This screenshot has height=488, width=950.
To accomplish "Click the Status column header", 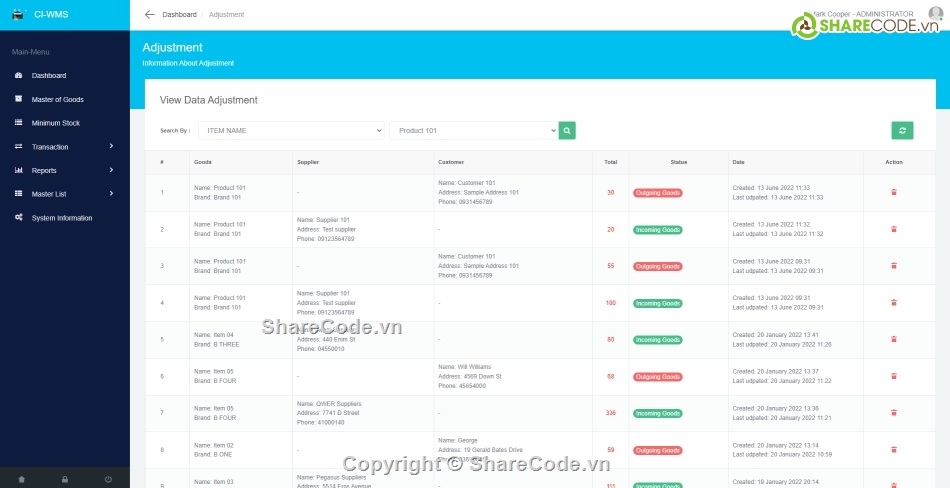I will [679, 162].
